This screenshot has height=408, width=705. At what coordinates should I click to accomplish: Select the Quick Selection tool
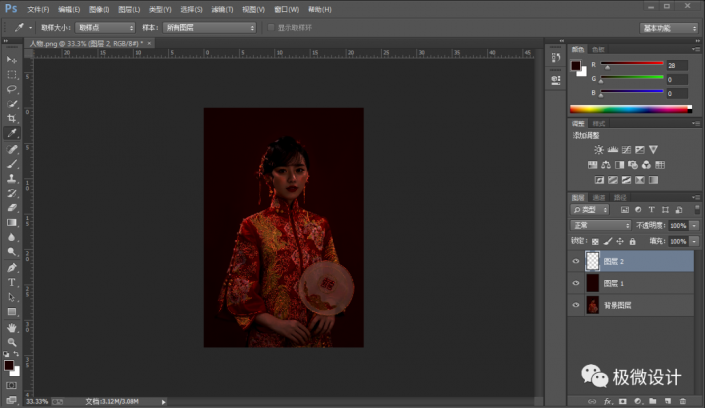[x=12, y=104]
